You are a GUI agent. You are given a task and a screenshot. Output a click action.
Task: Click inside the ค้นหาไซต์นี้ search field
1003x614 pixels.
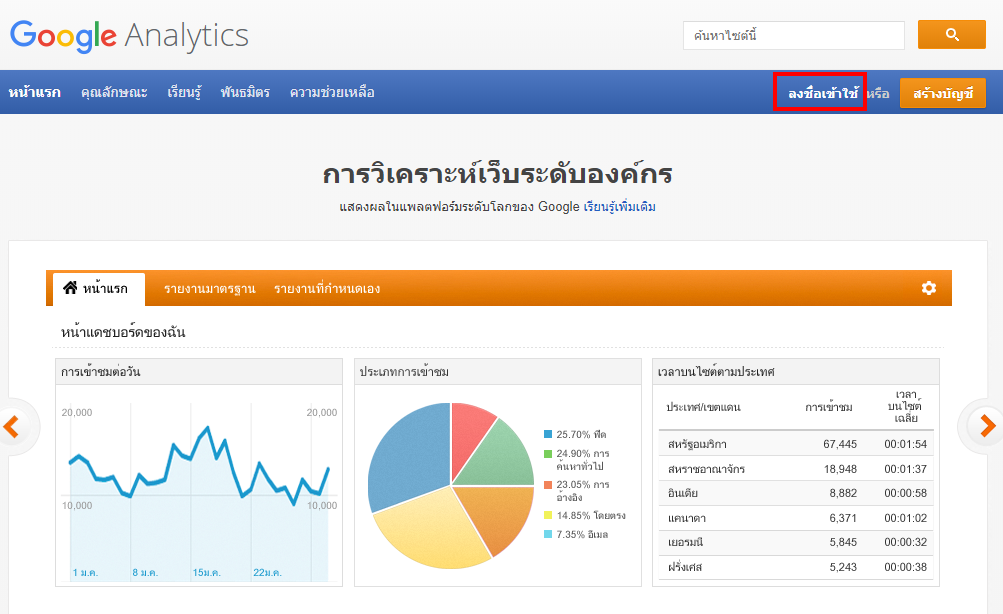[x=793, y=36]
